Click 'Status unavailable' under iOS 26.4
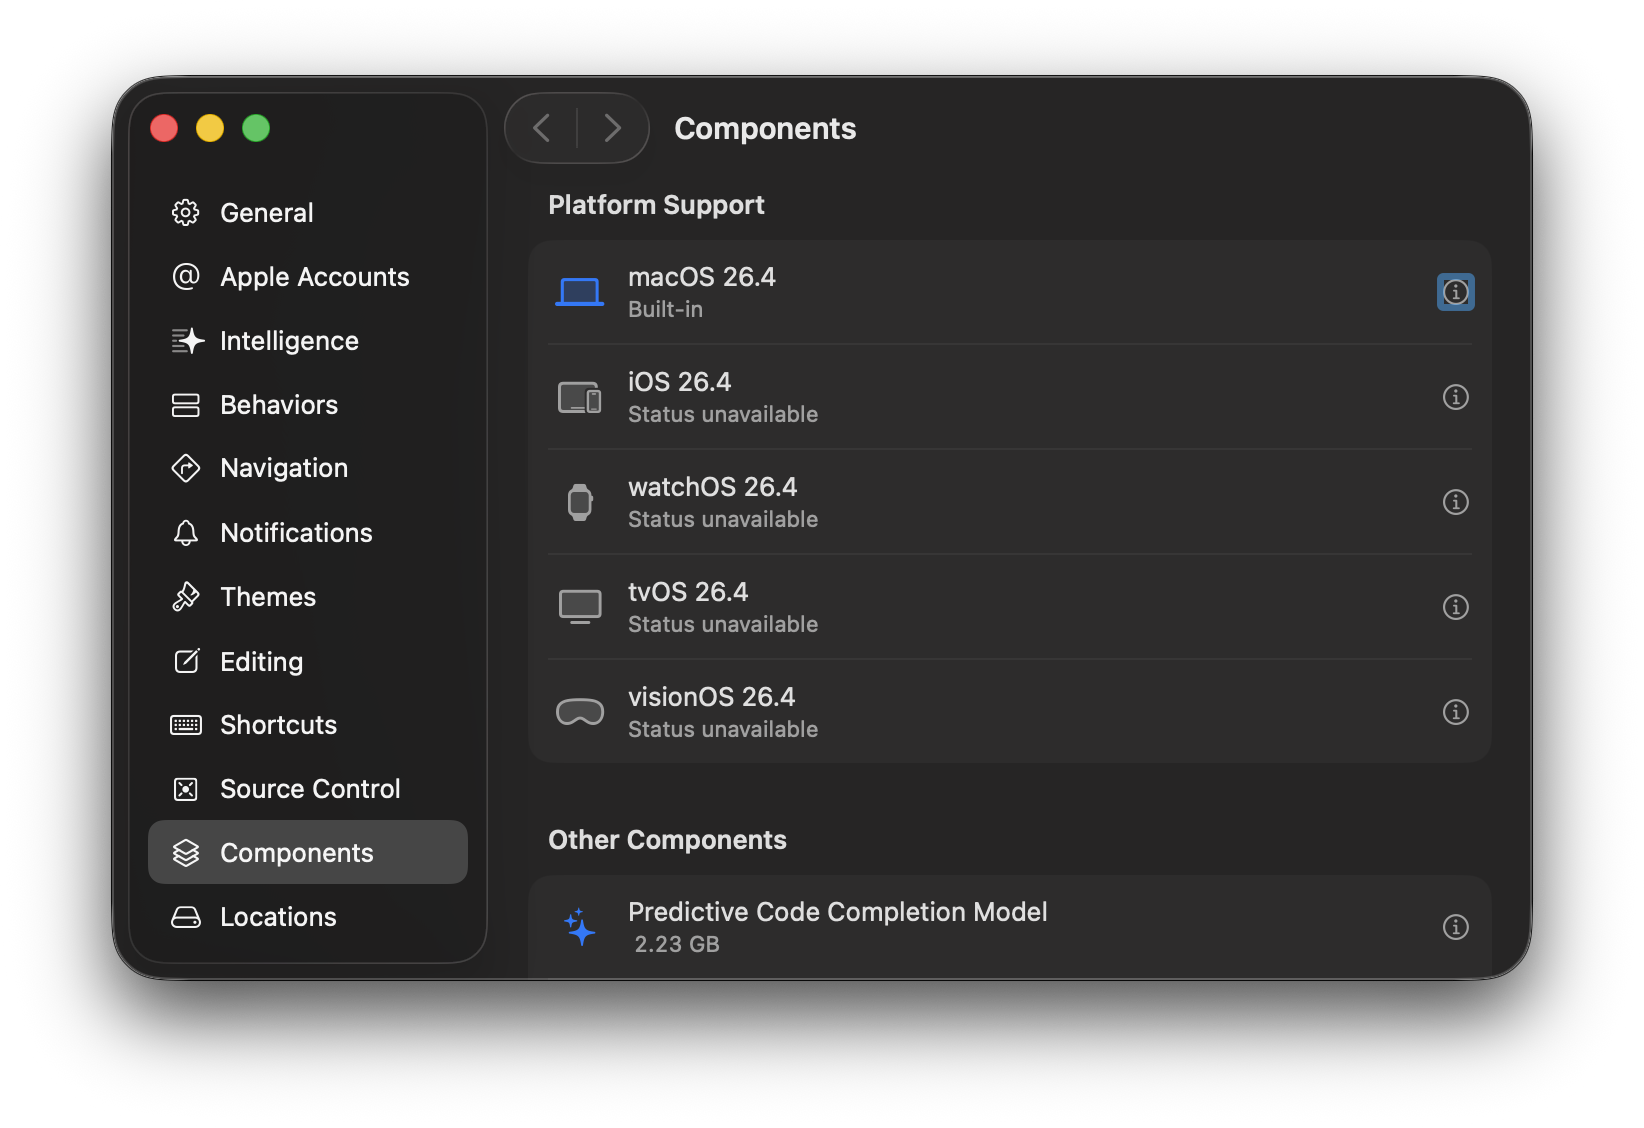The width and height of the screenshot is (1644, 1128). click(723, 415)
